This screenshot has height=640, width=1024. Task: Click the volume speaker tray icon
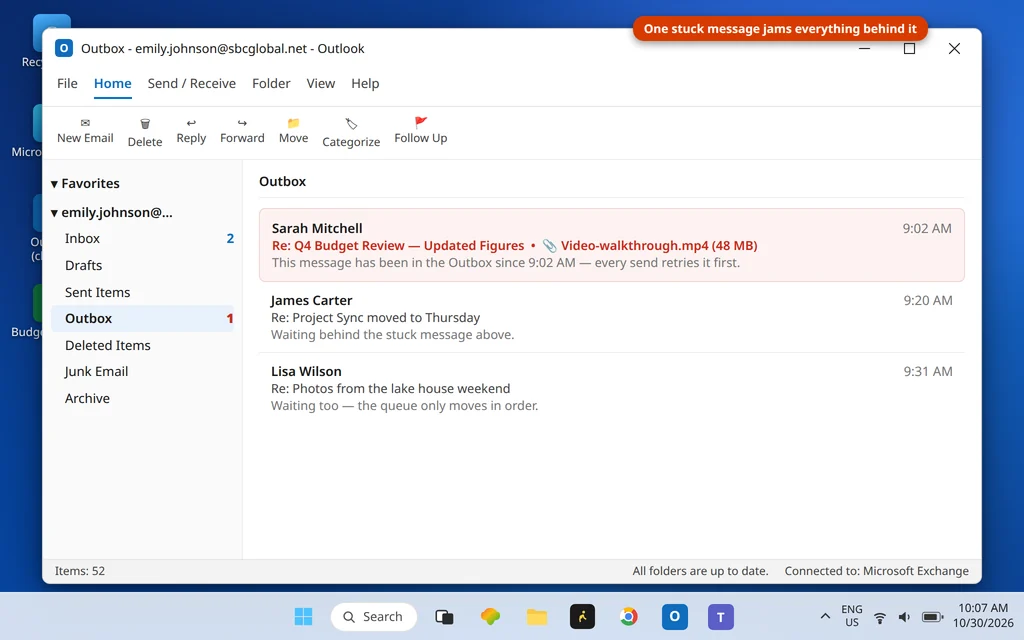(904, 617)
